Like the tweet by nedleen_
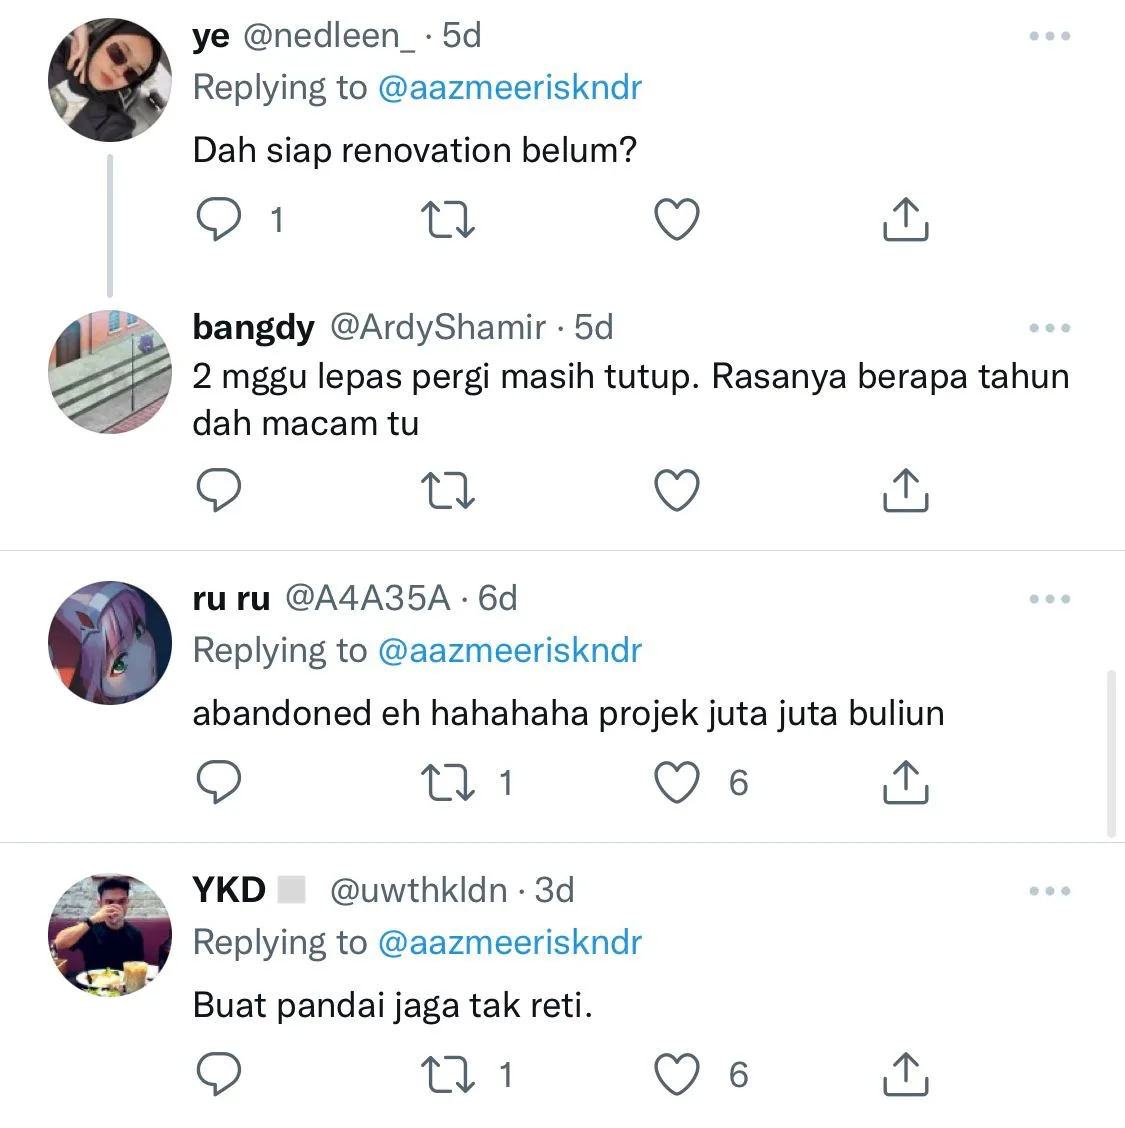 tap(676, 219)
